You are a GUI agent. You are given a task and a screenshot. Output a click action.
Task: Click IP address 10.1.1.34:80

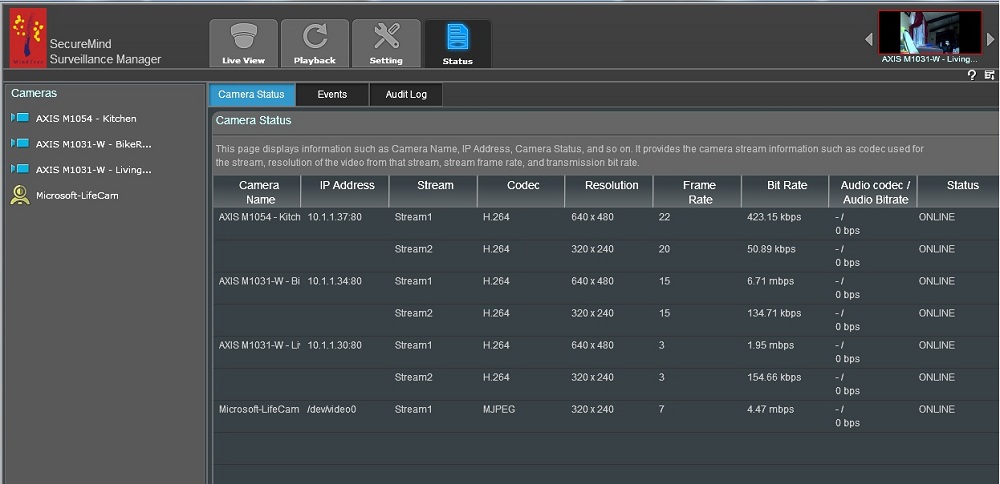[335, 281]
